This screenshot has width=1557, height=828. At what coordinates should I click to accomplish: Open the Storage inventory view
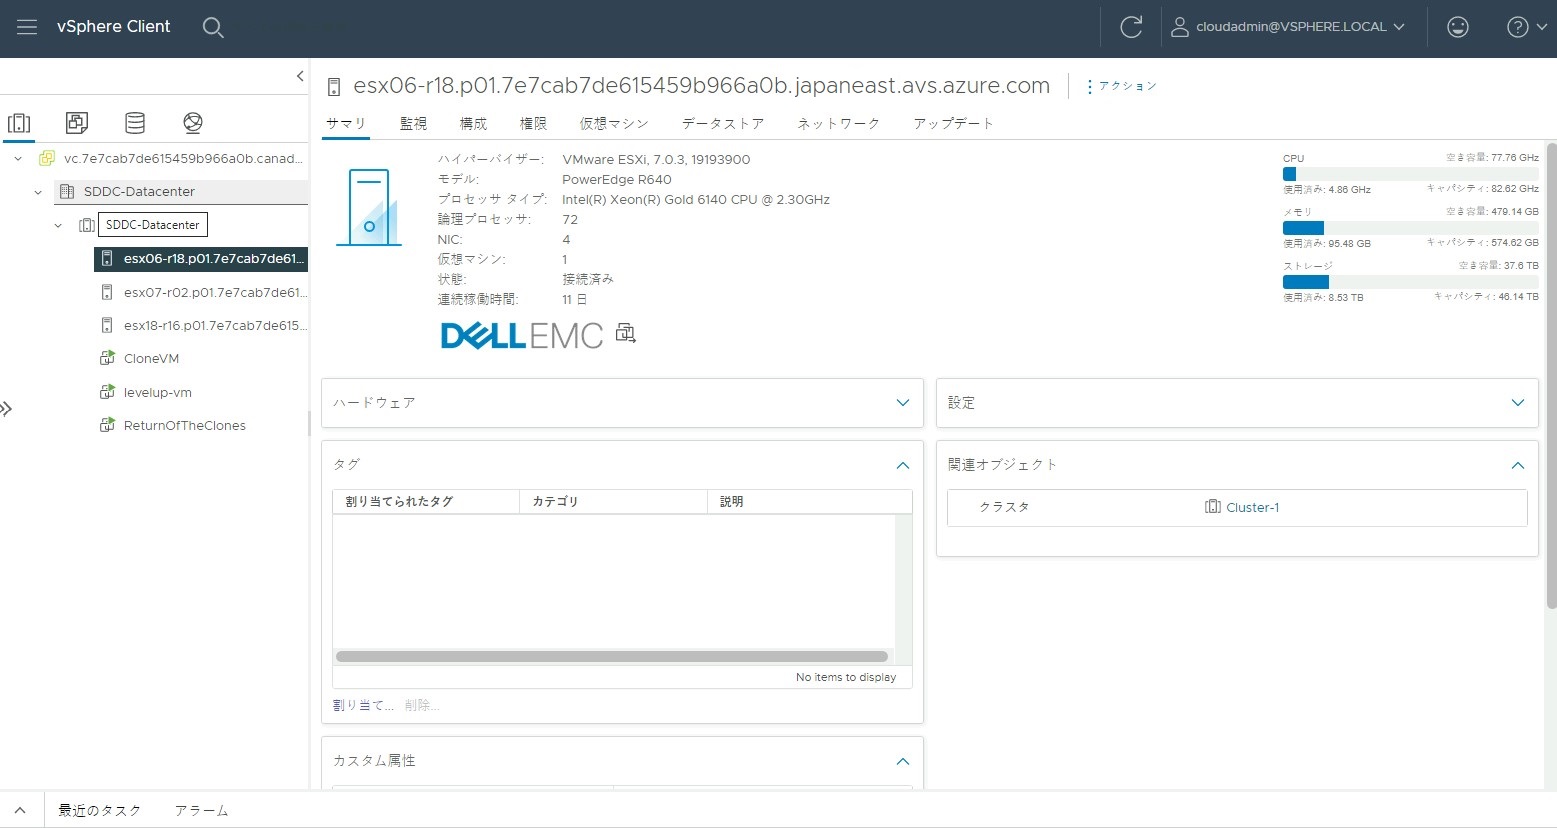click(x=135, y=122)
